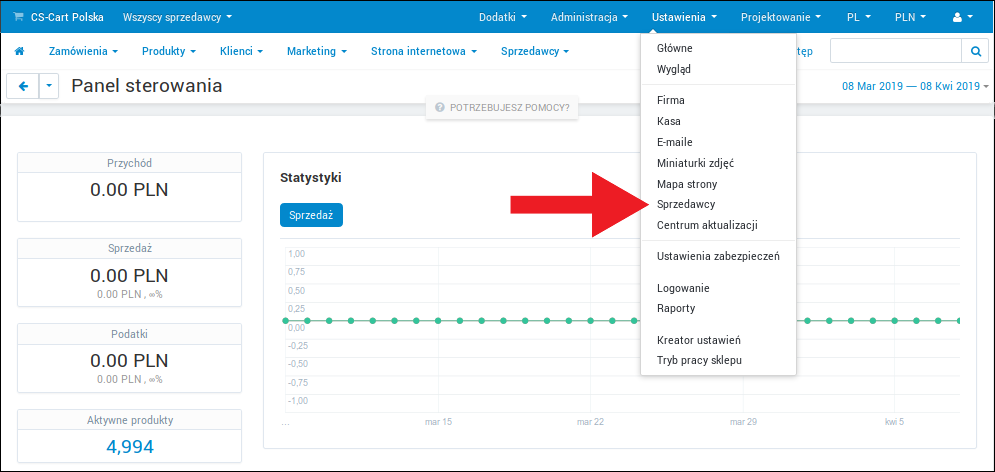Select Sprzedawcy in the Ustawienia menu
Screen dimensions: 995x472
click(x=686, y=204)
